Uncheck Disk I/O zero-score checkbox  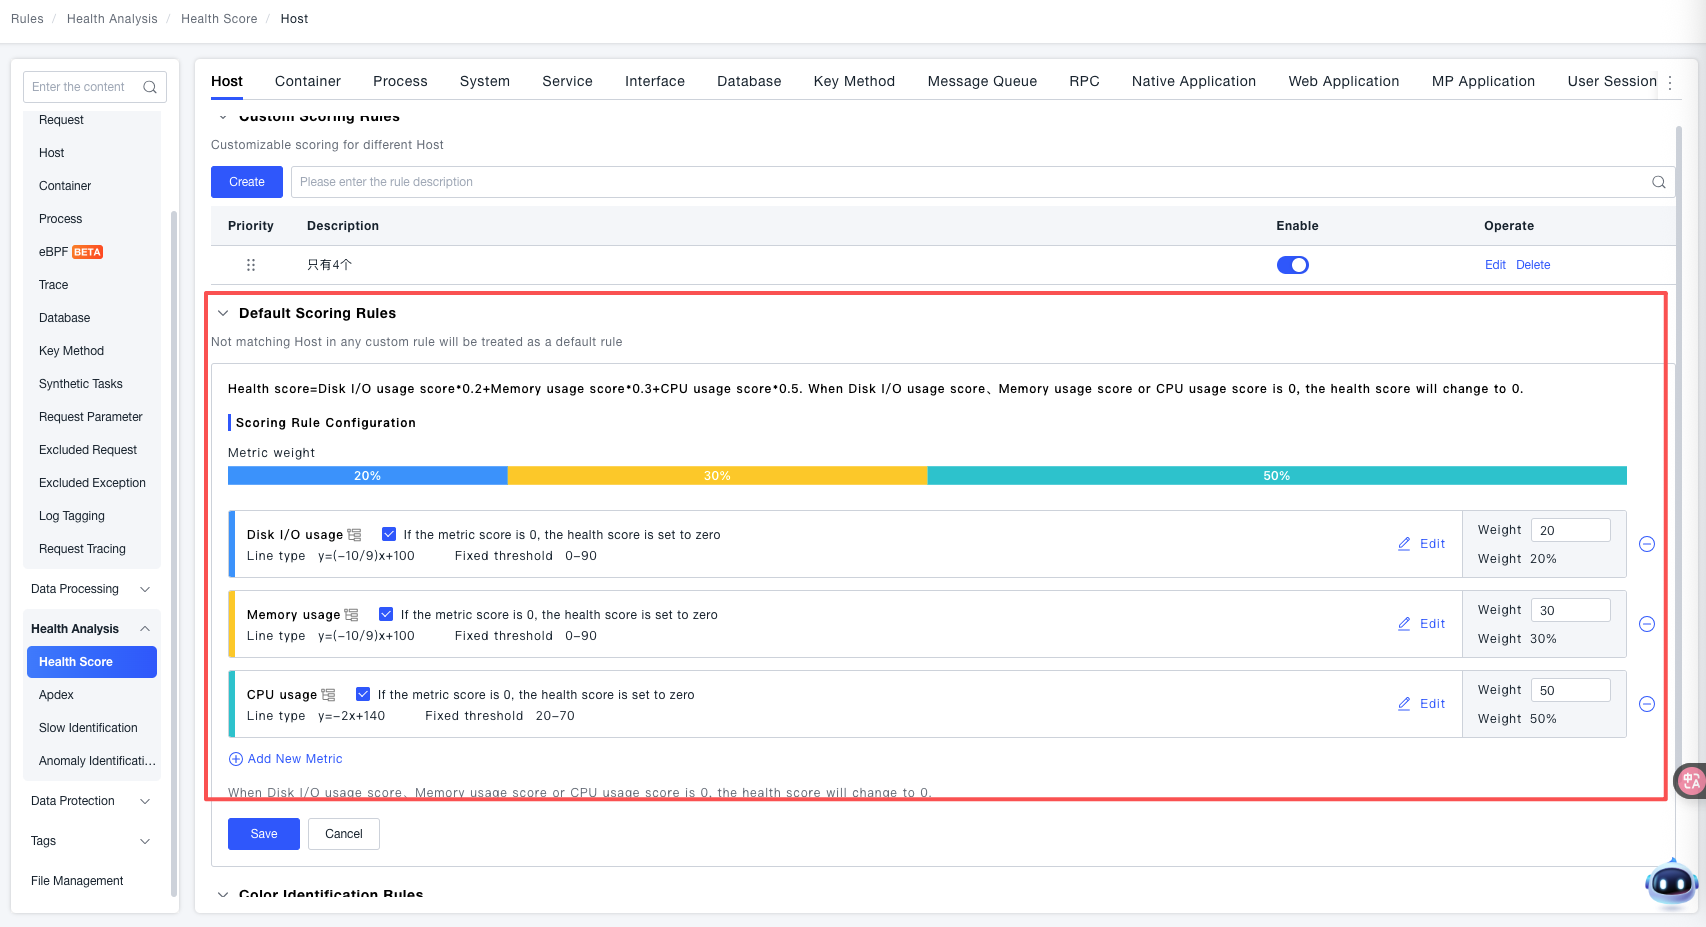click(389, 535)
